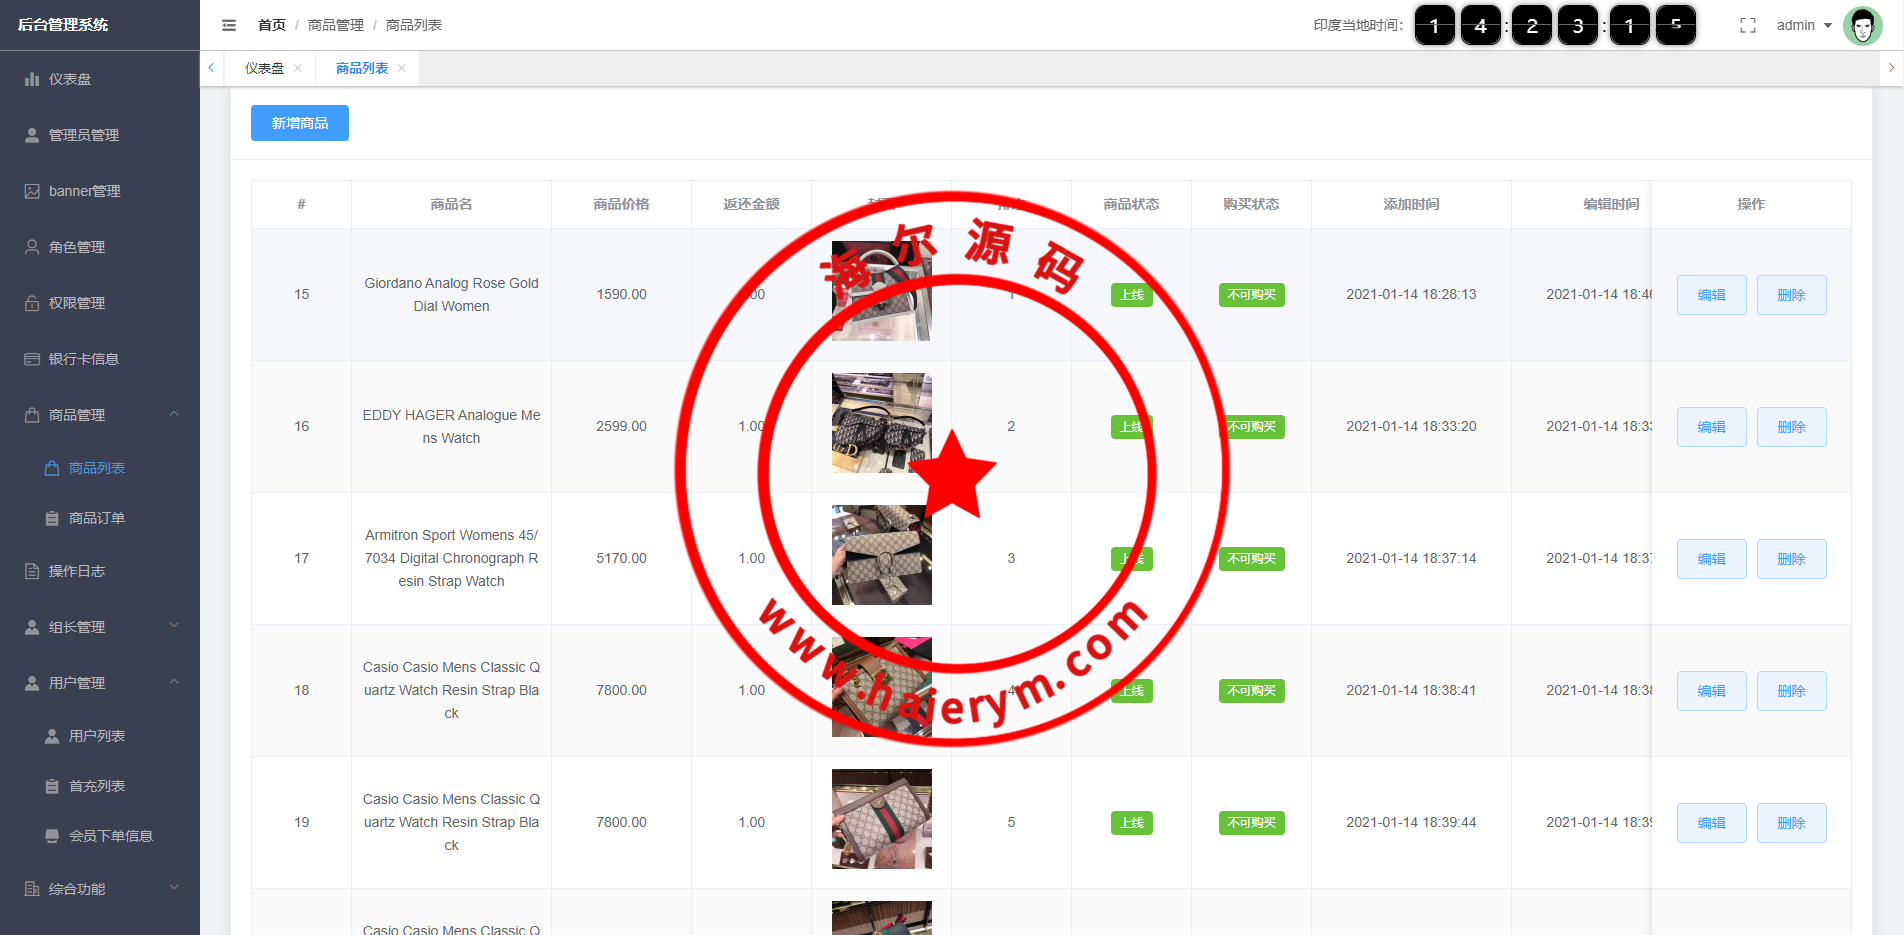
Task: Open 仪表盘 dashboard in the sidebar
Action: tap(70, 79)
